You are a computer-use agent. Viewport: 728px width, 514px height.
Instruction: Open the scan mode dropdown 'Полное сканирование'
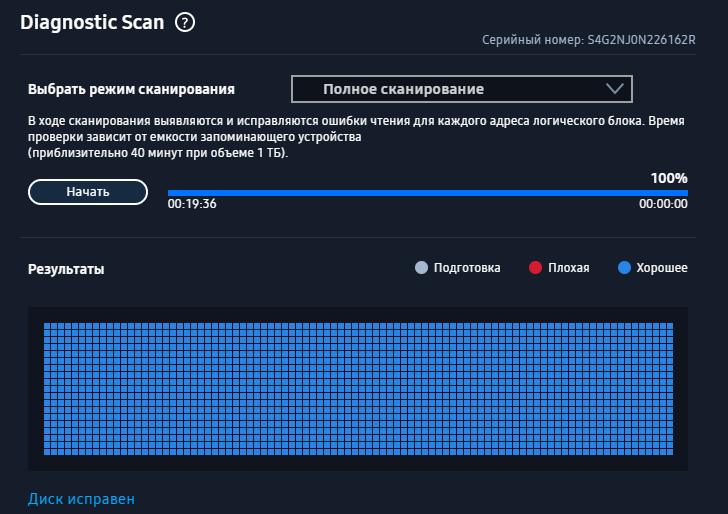462,89
